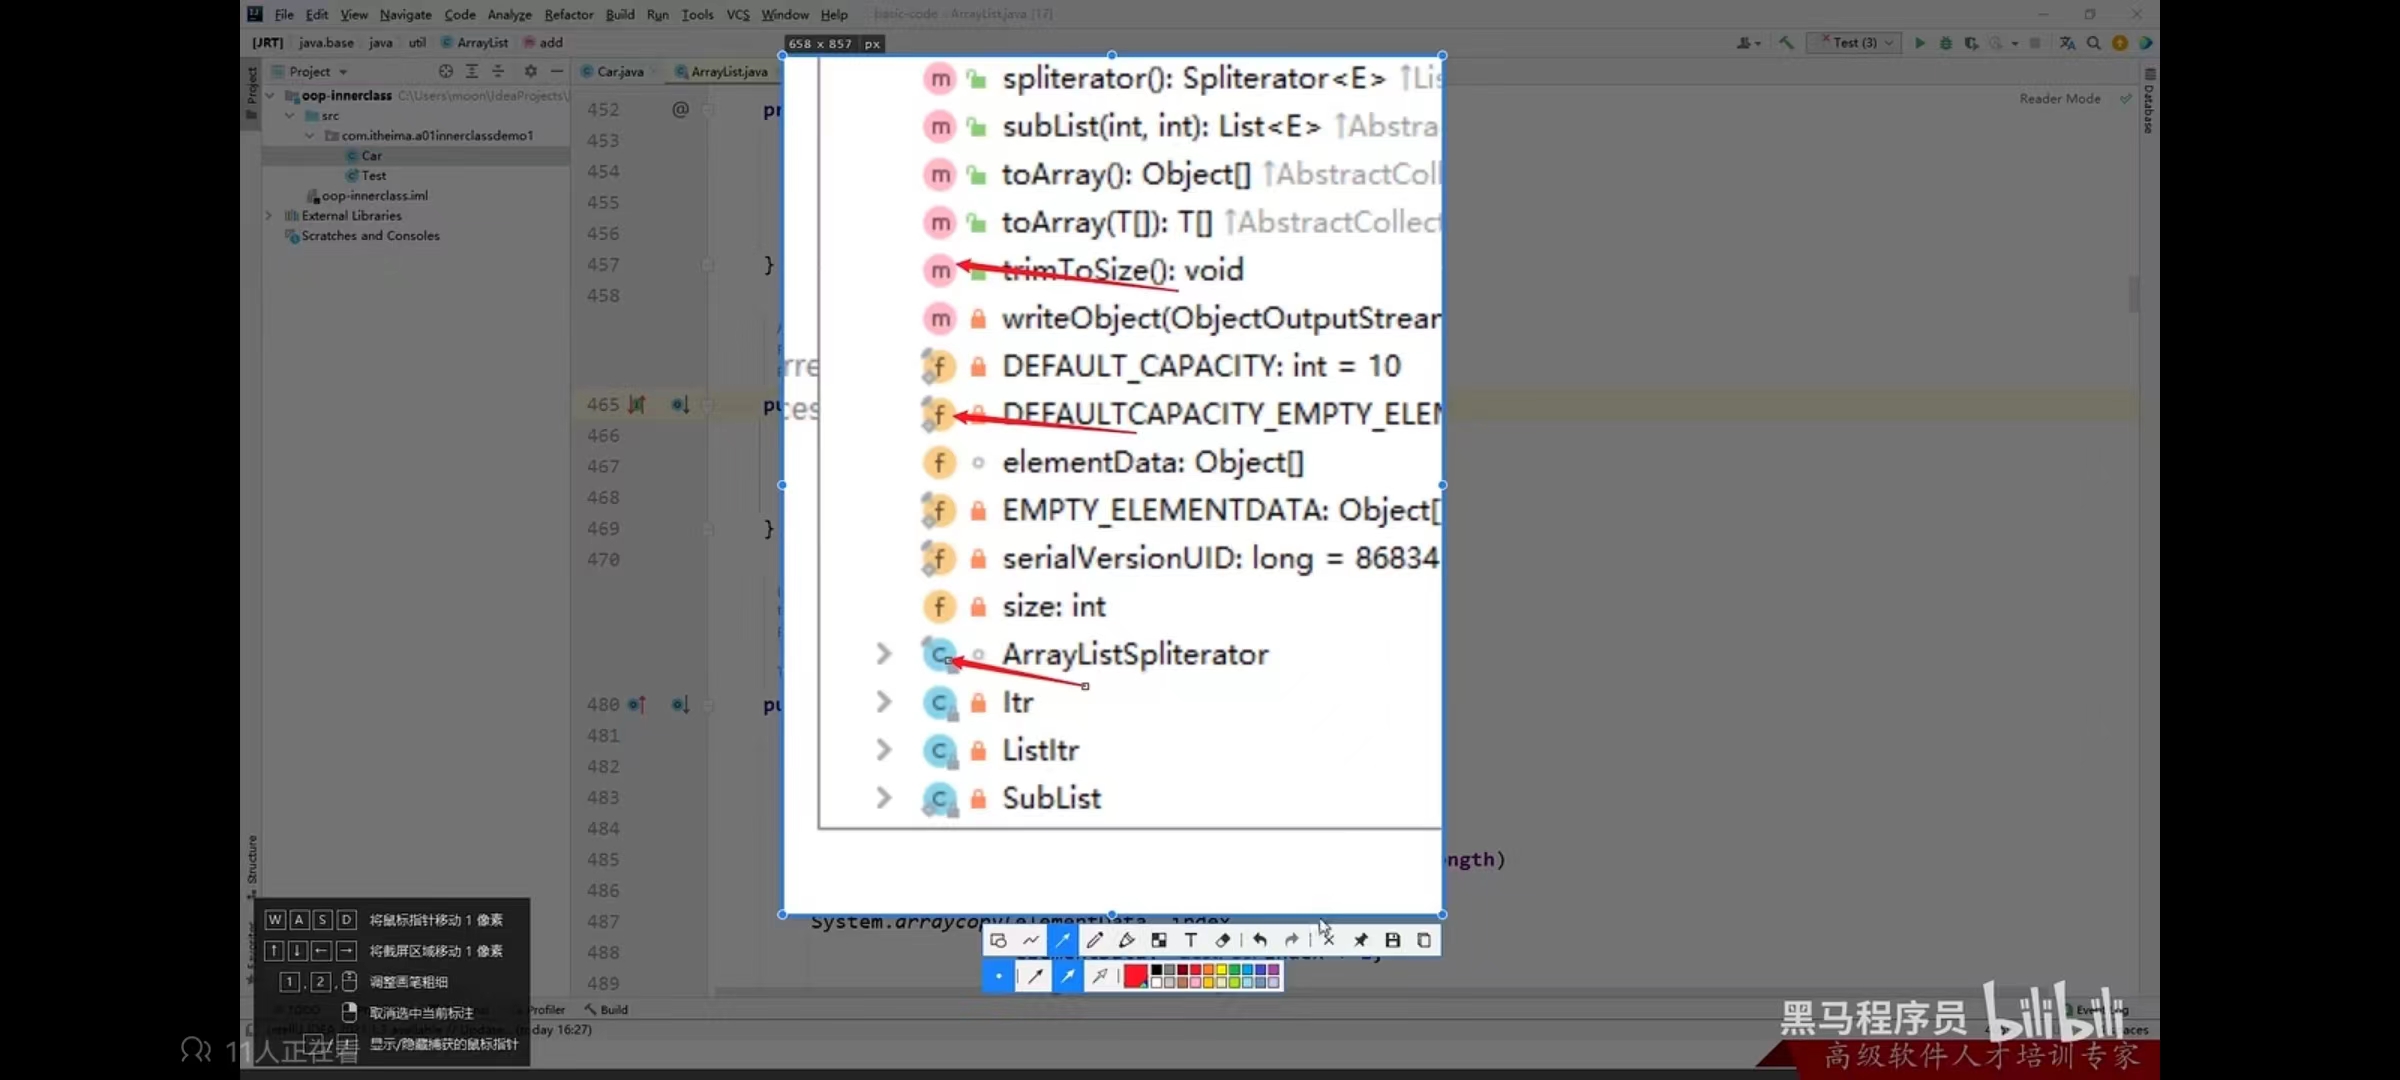2400x1080 pixels.
Task: Select the pencil drawing tool
Action: pos(1094,940)
